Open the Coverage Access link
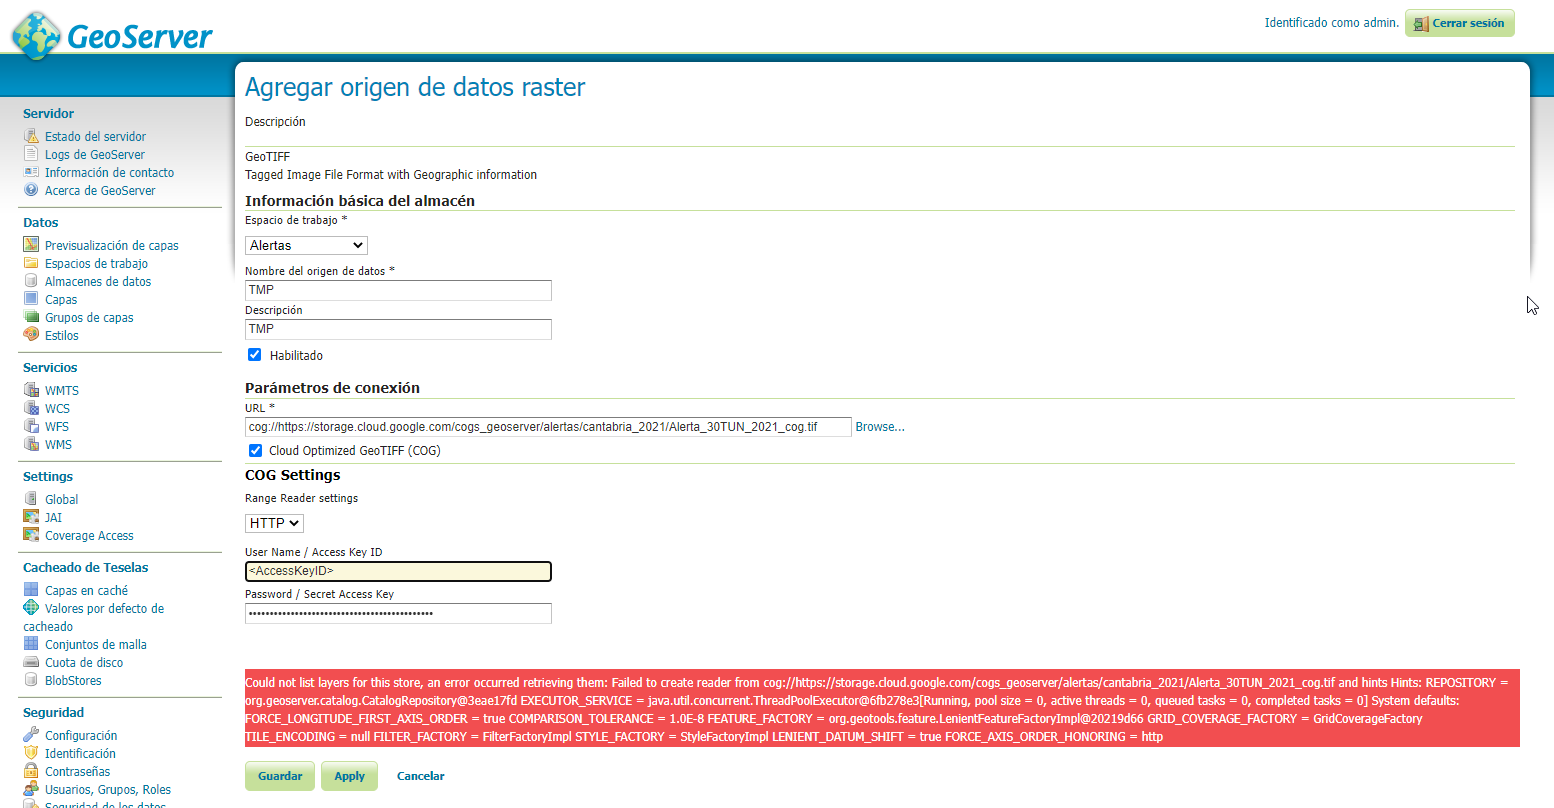1554x808 pixels. coord(89,535)
